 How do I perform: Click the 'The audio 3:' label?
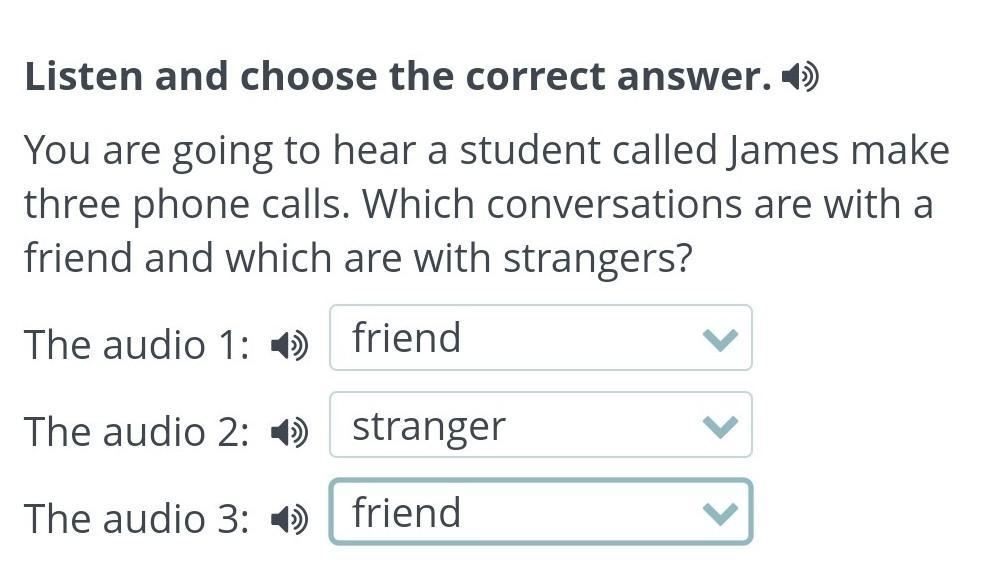(137, 519)
